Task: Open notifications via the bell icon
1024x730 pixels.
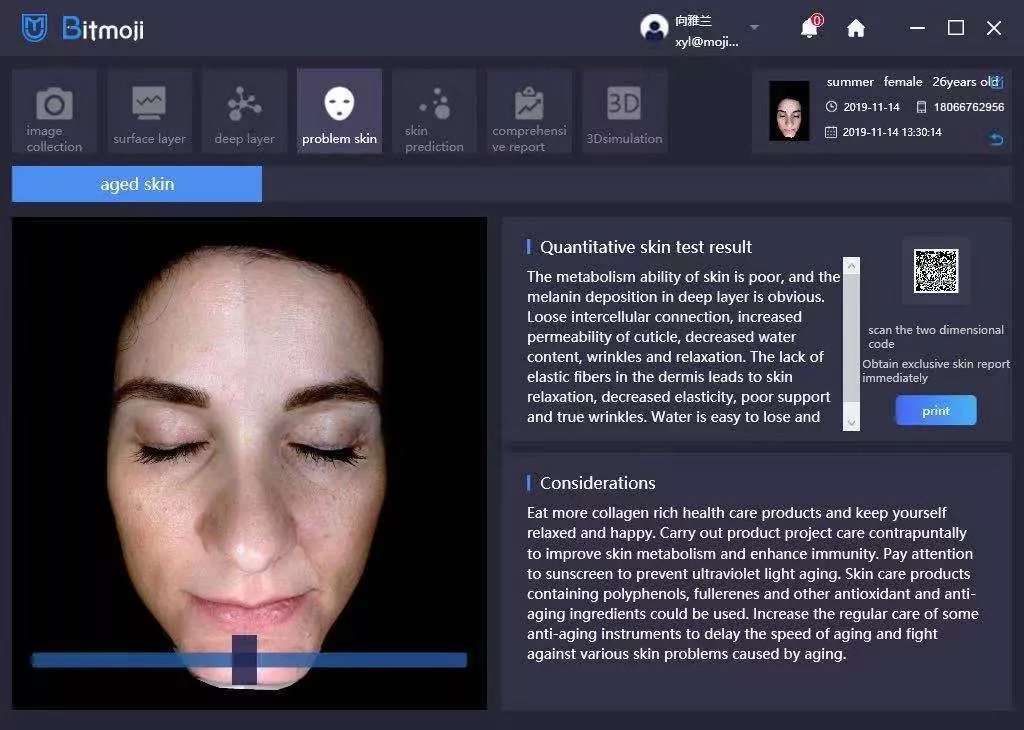Action: (x=808, y=28)
